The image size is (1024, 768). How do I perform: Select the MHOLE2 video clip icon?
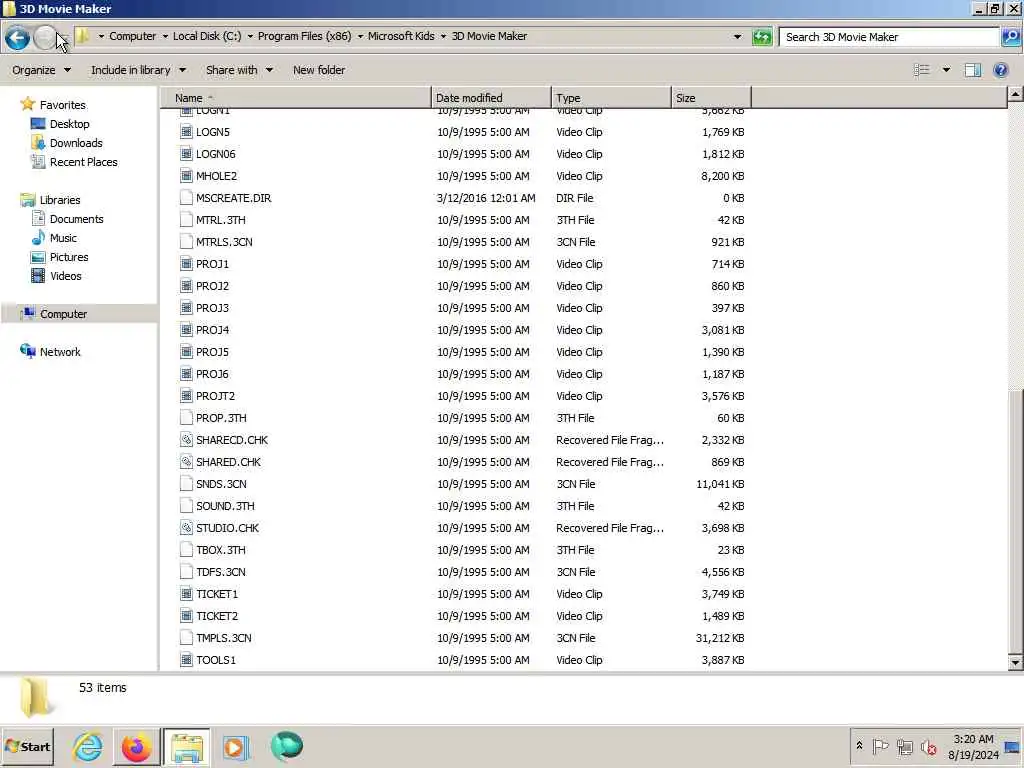tap(186, 176)
